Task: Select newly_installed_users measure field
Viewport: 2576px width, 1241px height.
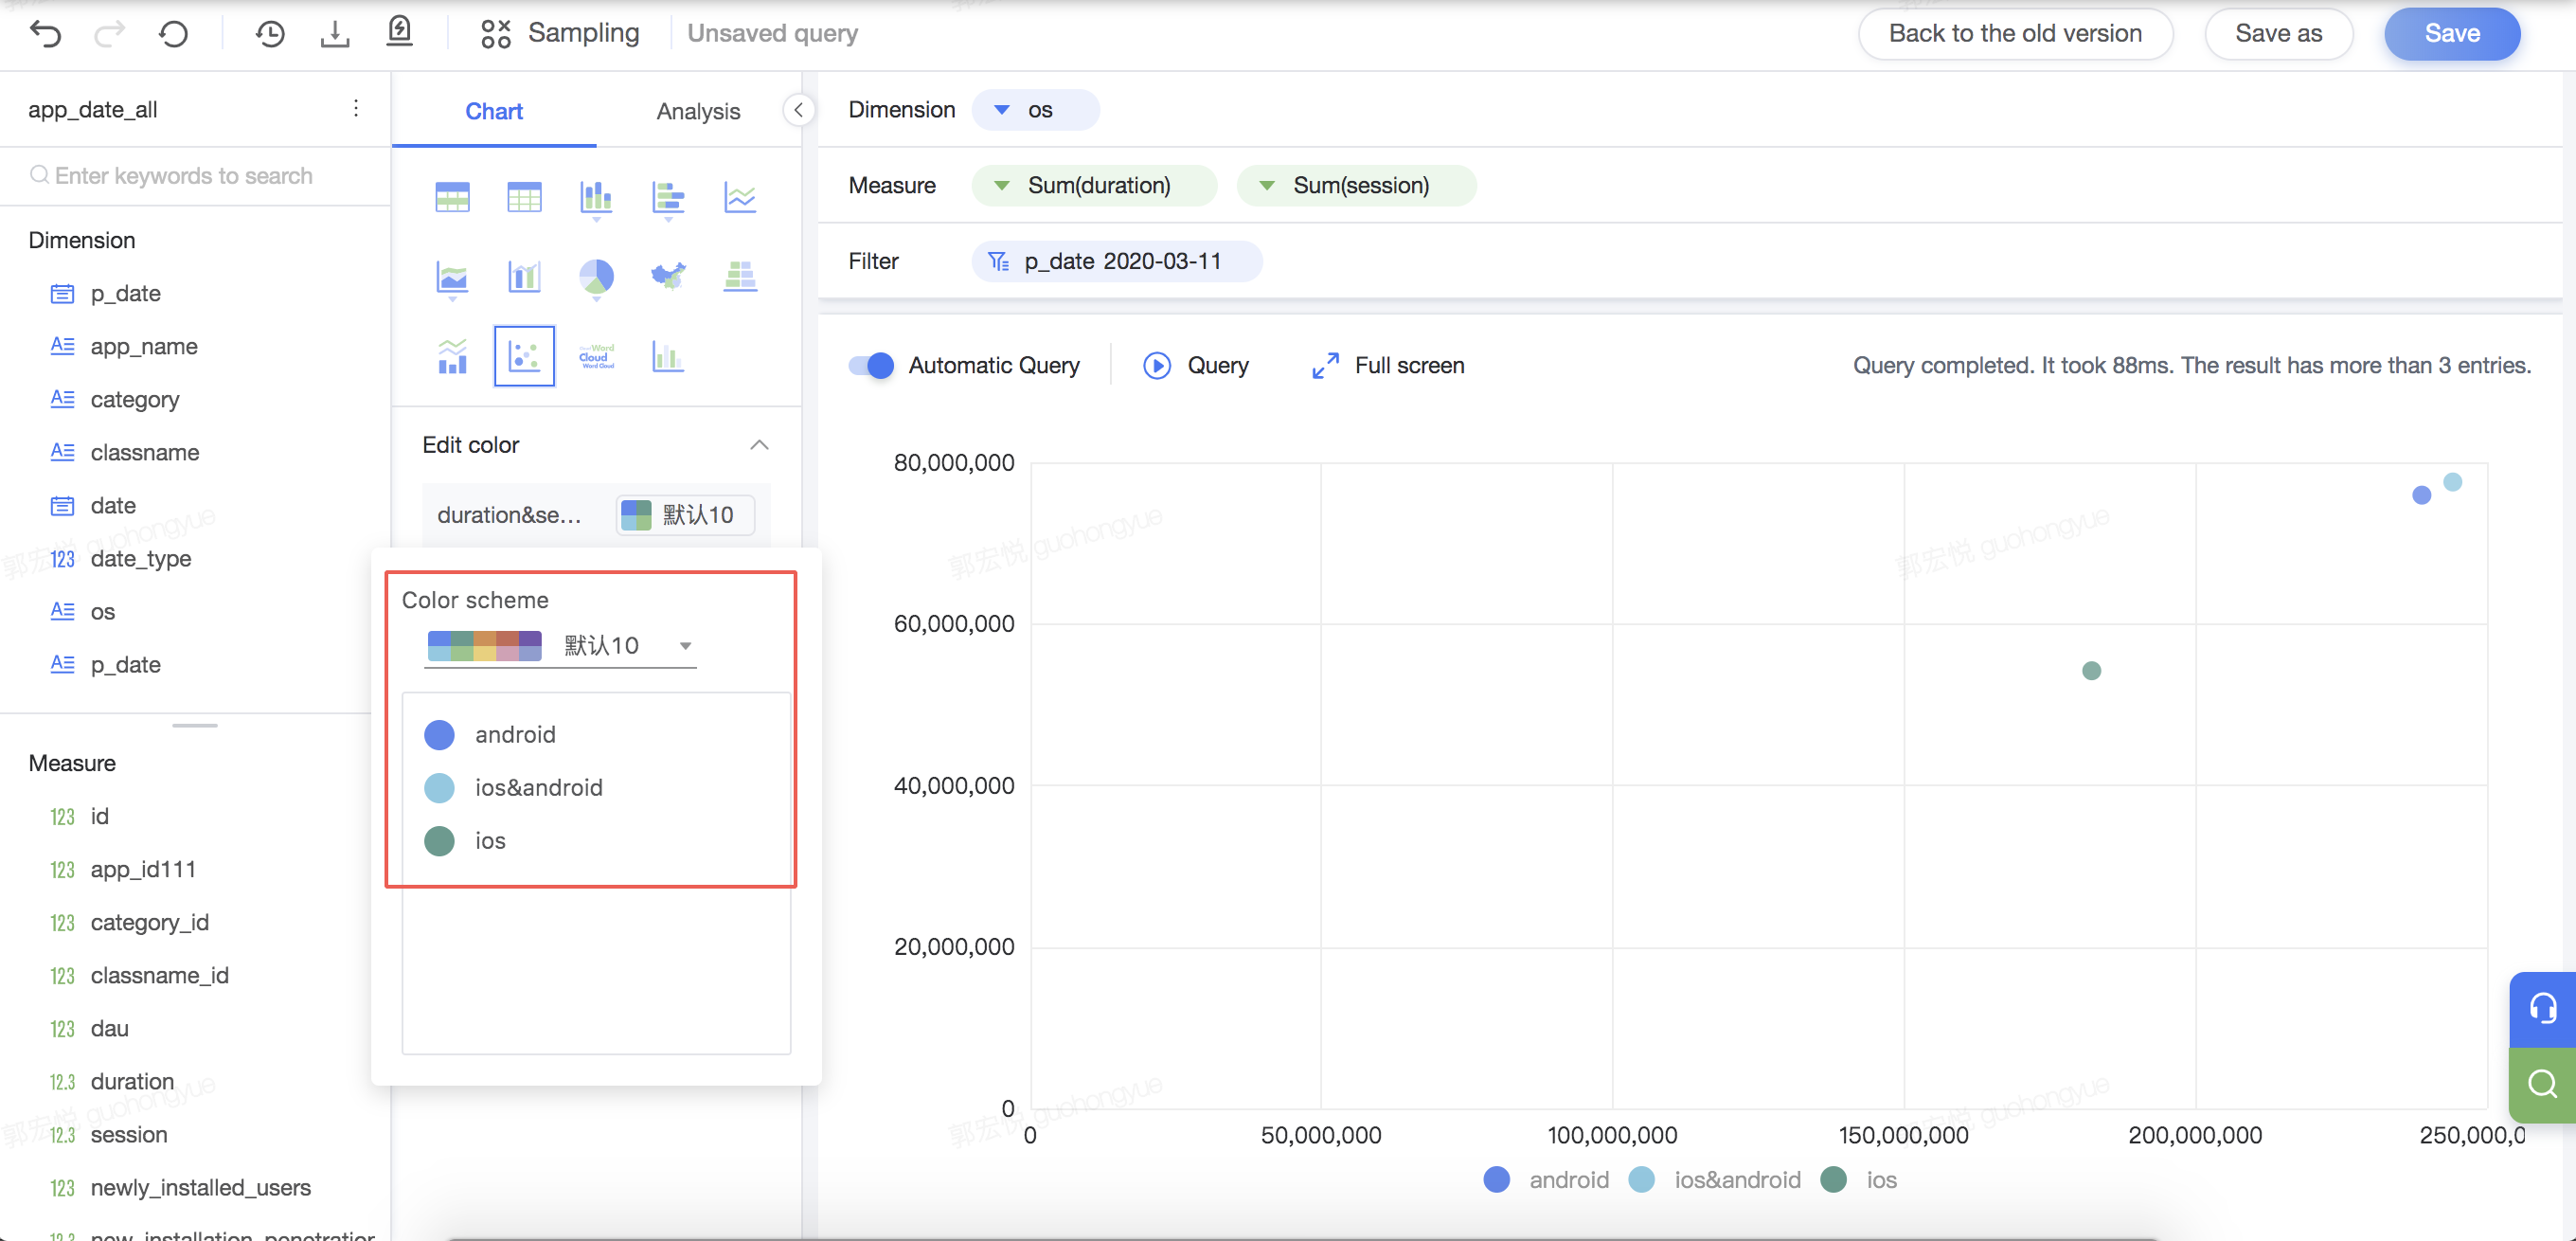Action: coord(200,1187)
